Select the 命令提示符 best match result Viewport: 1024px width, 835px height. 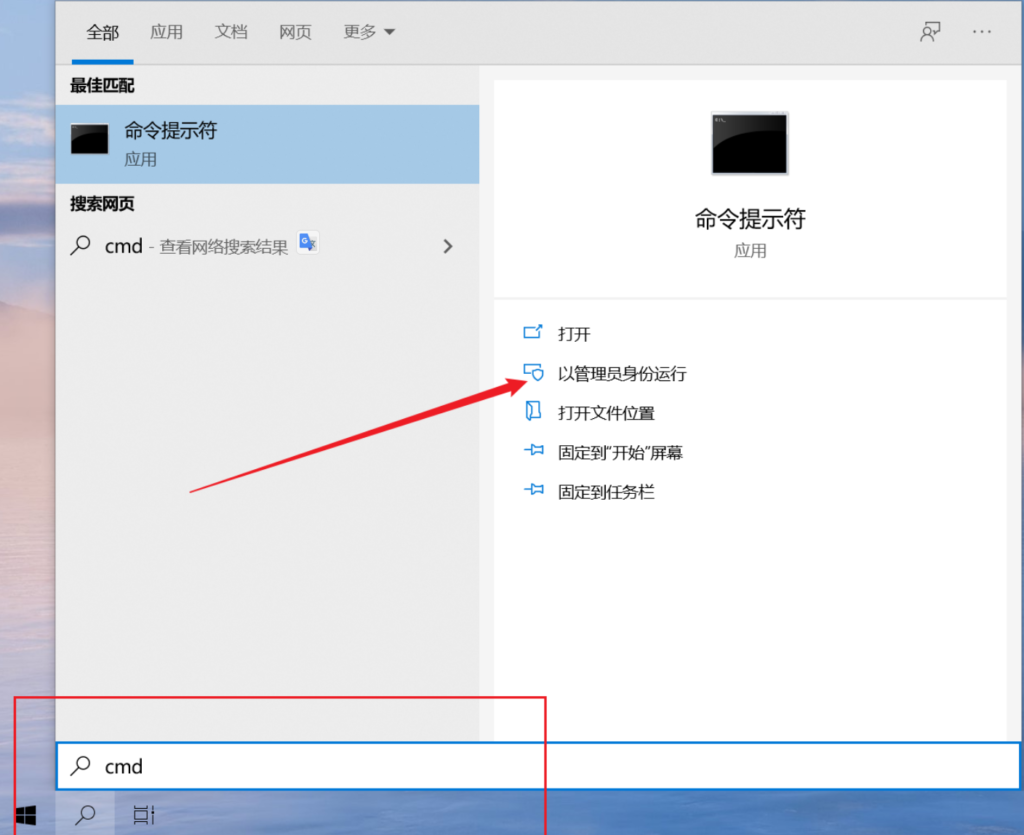[x=267, y=143]
